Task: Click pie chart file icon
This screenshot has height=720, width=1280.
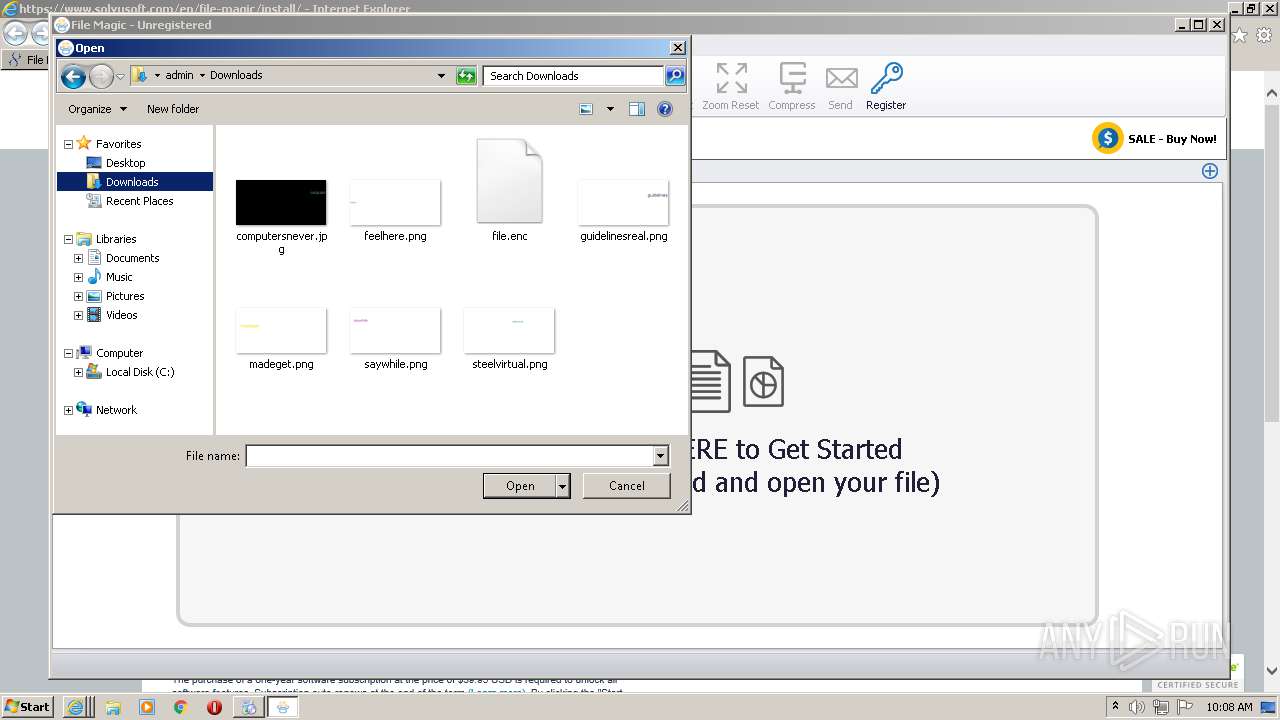Action: pyautogui.click(x=763, y=381)
